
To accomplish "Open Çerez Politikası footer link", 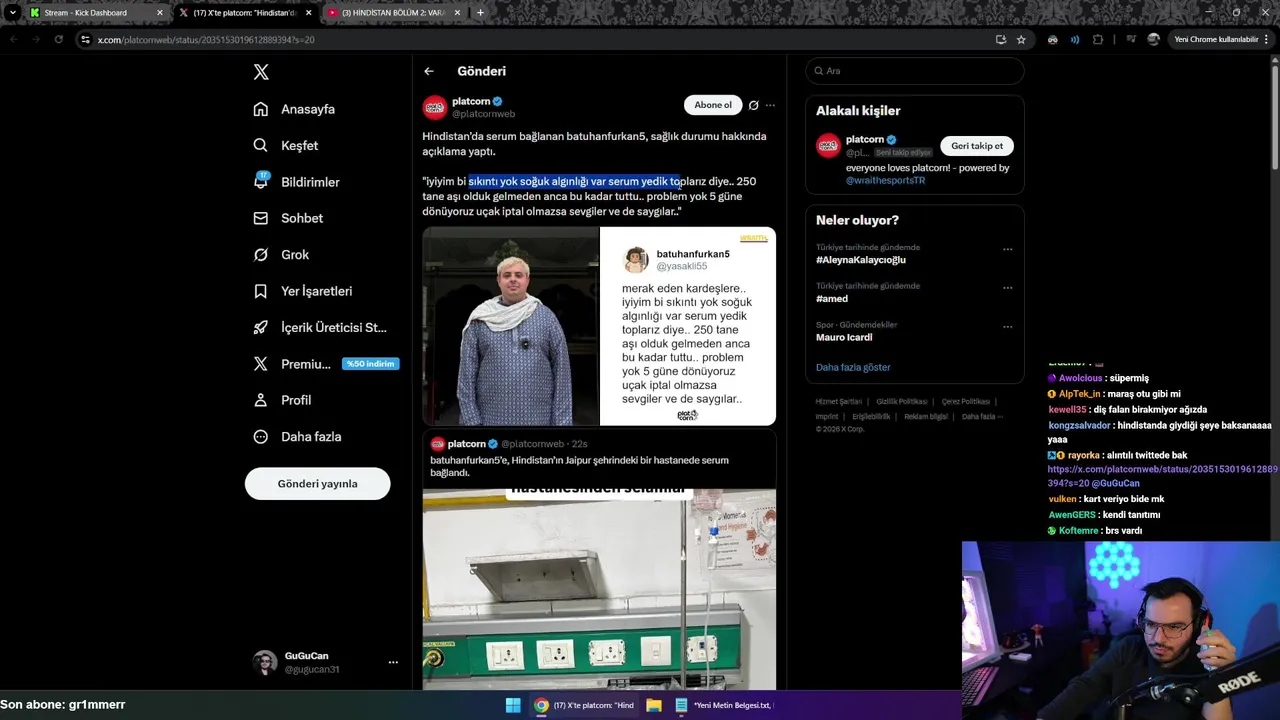I will [x=965, y=402].
